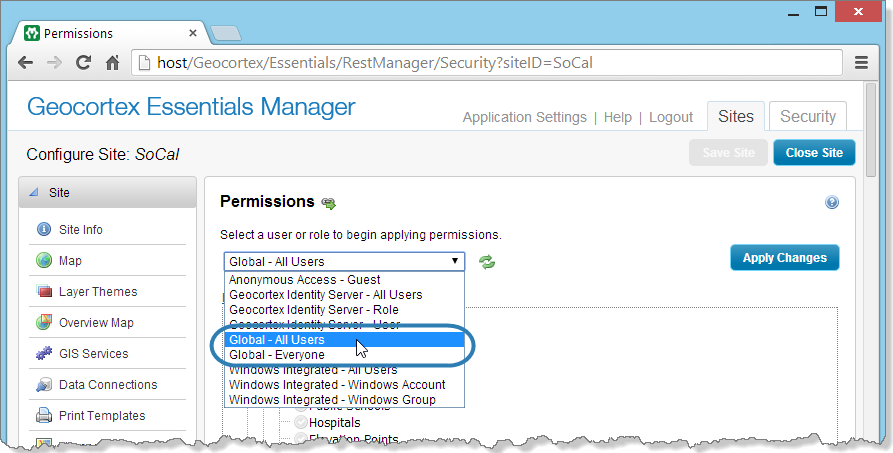The image size is (893, 453).
Task: Open the user or role dropdown
Action: coord(344,262)
